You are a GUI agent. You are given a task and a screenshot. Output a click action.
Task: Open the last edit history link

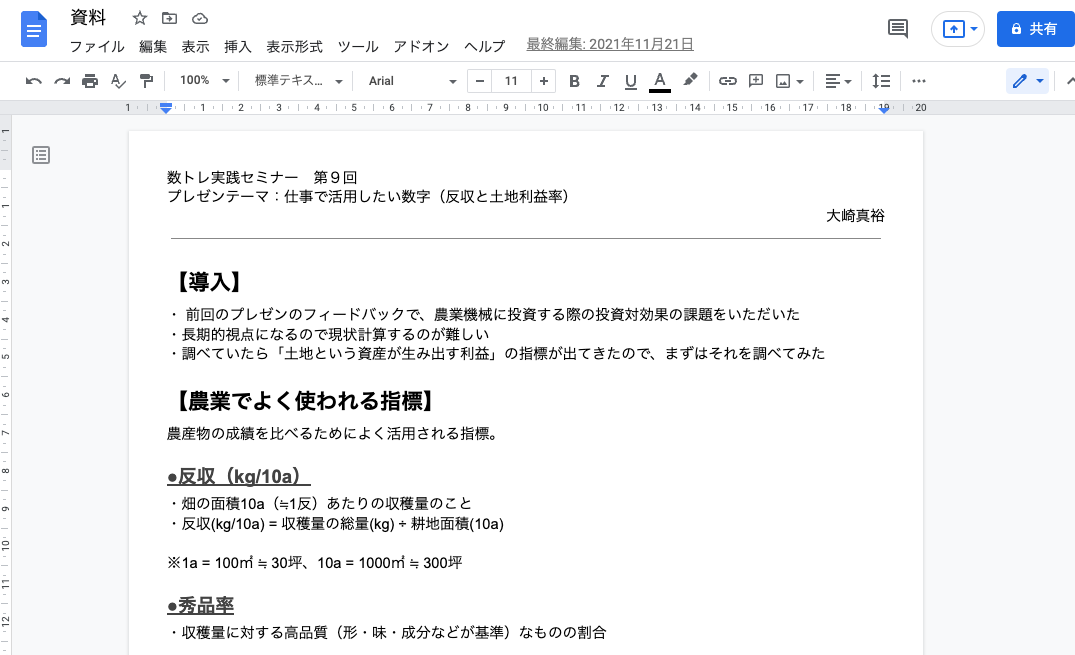610,45
